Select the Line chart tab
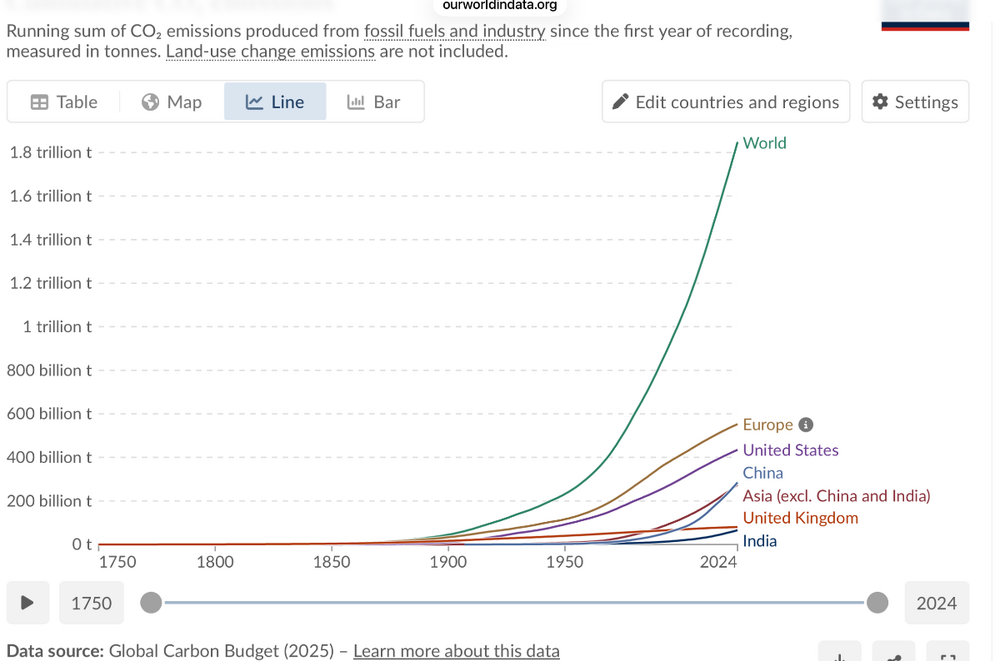Screen dimensions: 1000x661 pyautogui.click(x=275, y=102)
